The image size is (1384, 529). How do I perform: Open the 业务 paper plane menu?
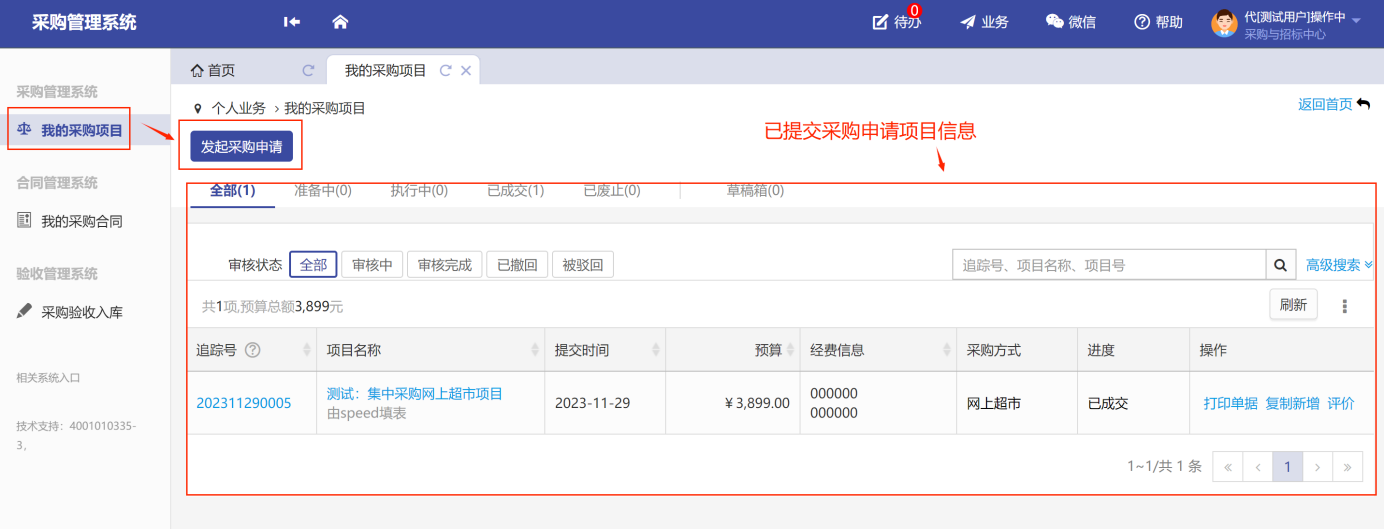click(x=984, y=22)
